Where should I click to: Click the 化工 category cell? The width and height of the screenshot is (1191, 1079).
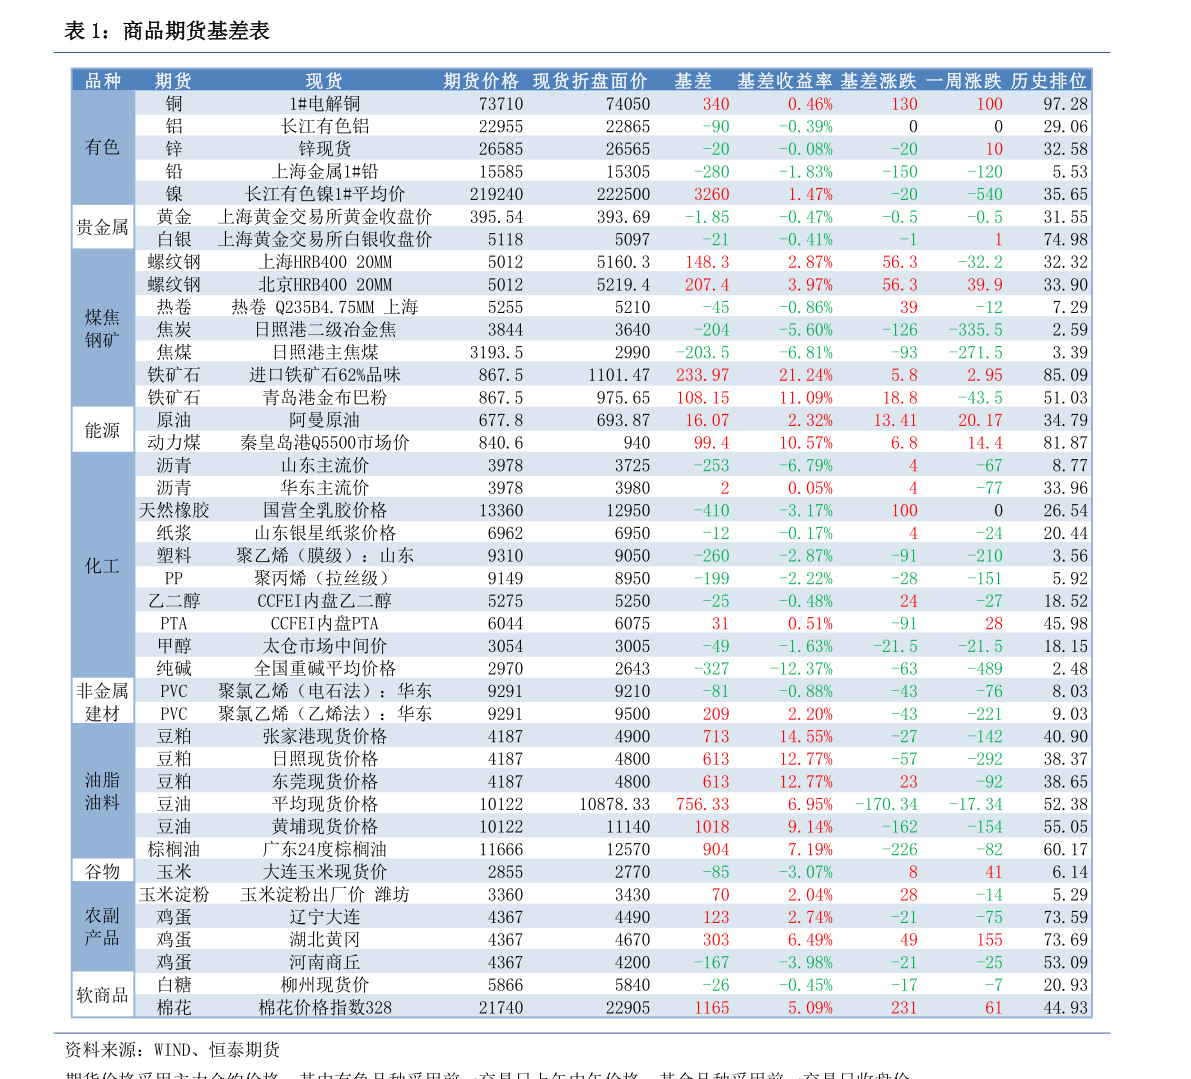[x=103, y=566]
